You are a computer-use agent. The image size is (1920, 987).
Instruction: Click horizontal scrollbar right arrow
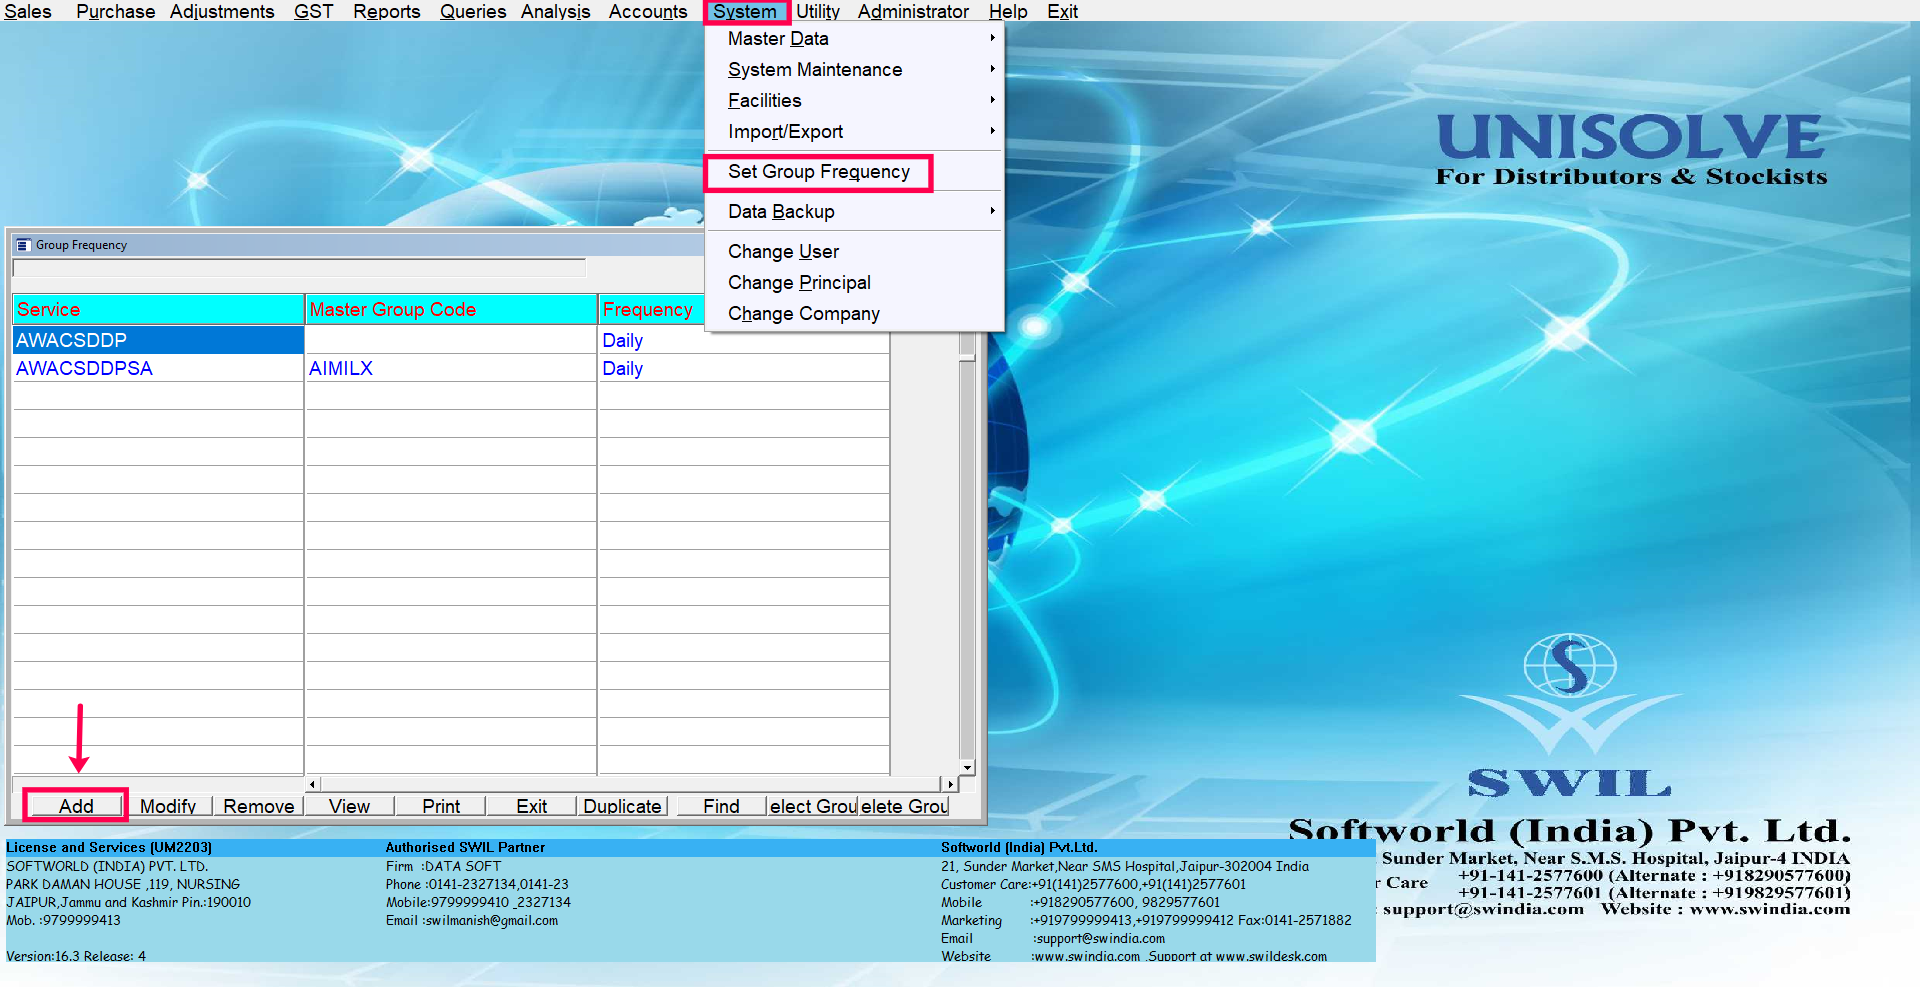[x=949, y=785]
